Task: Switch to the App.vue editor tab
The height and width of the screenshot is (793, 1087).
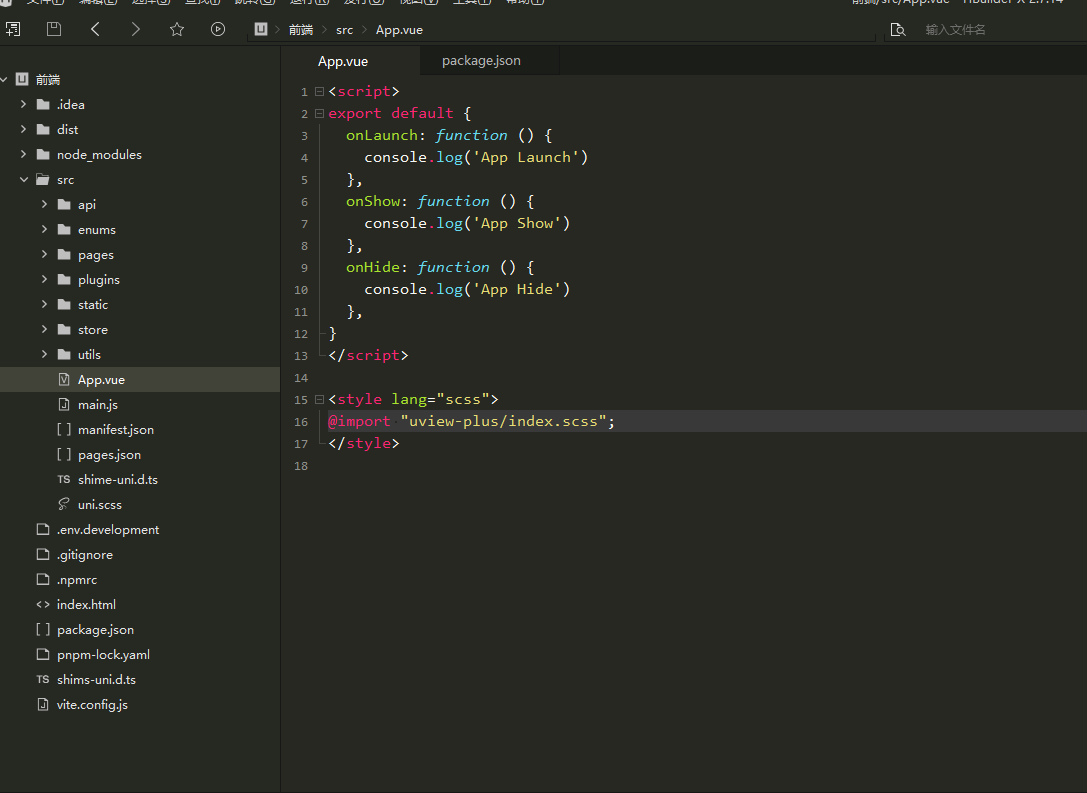Action: click(350, 61)
